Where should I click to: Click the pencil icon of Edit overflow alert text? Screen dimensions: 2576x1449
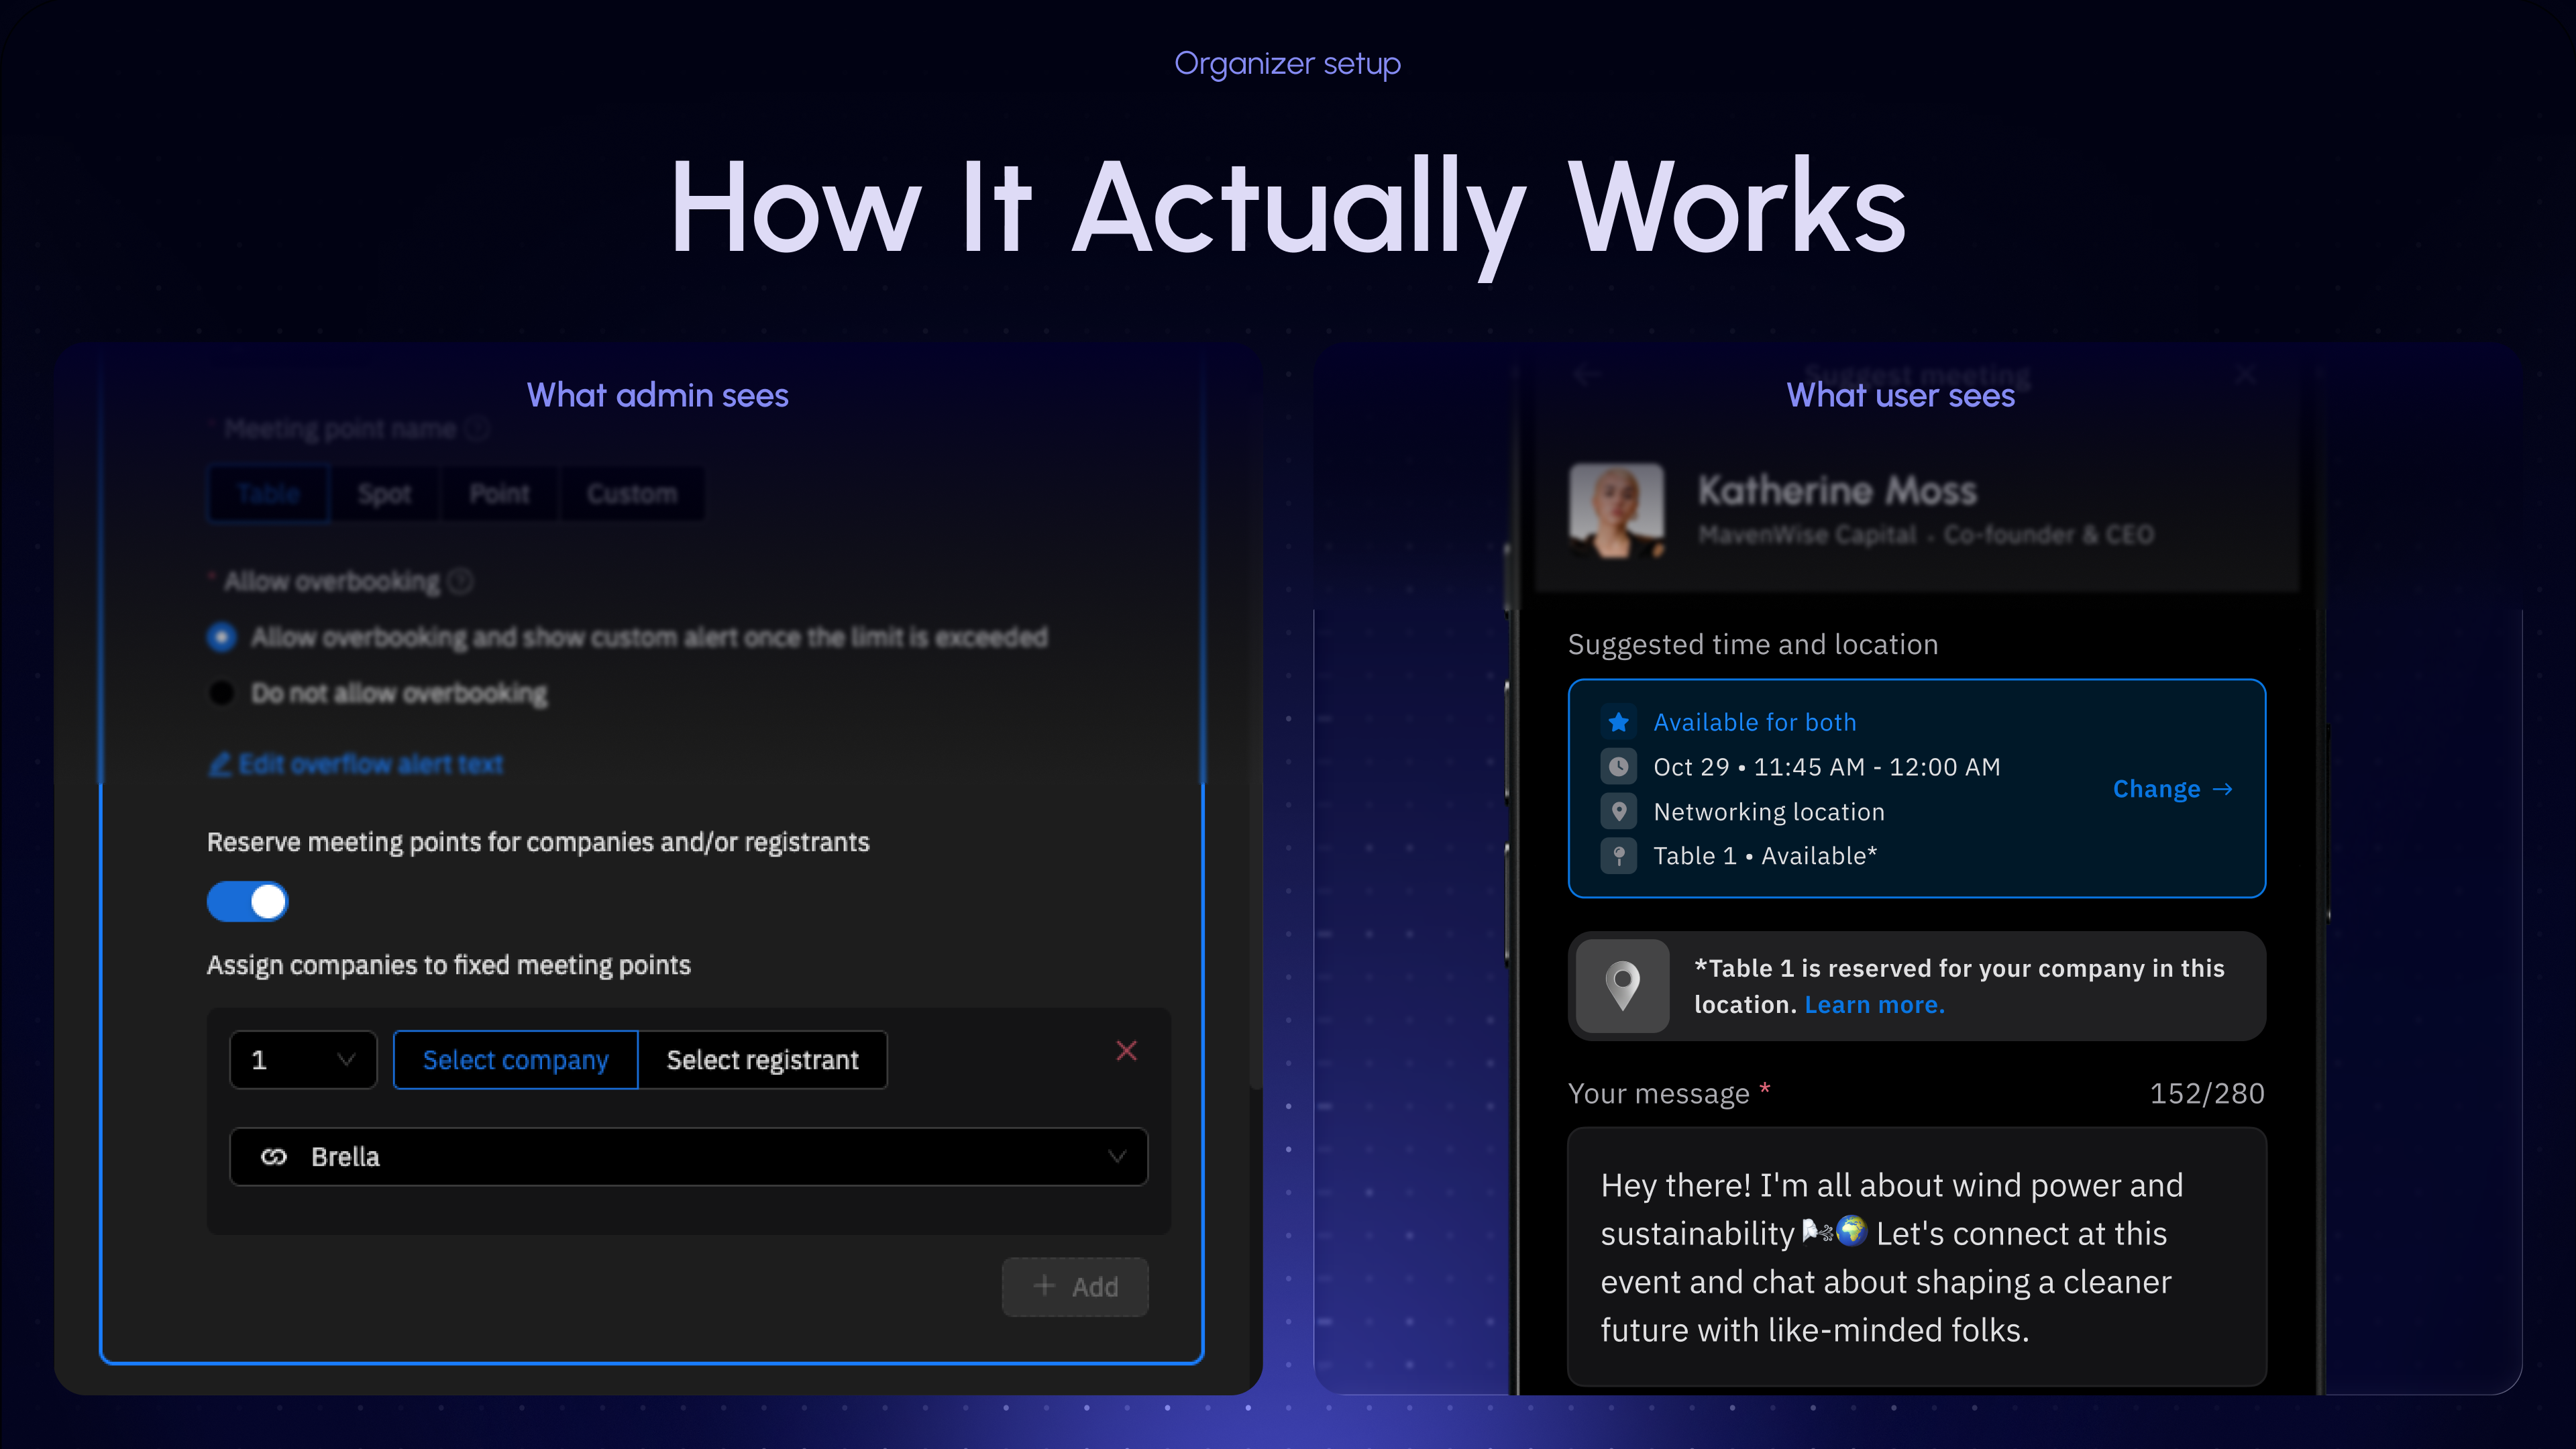(x=219, y=764)
